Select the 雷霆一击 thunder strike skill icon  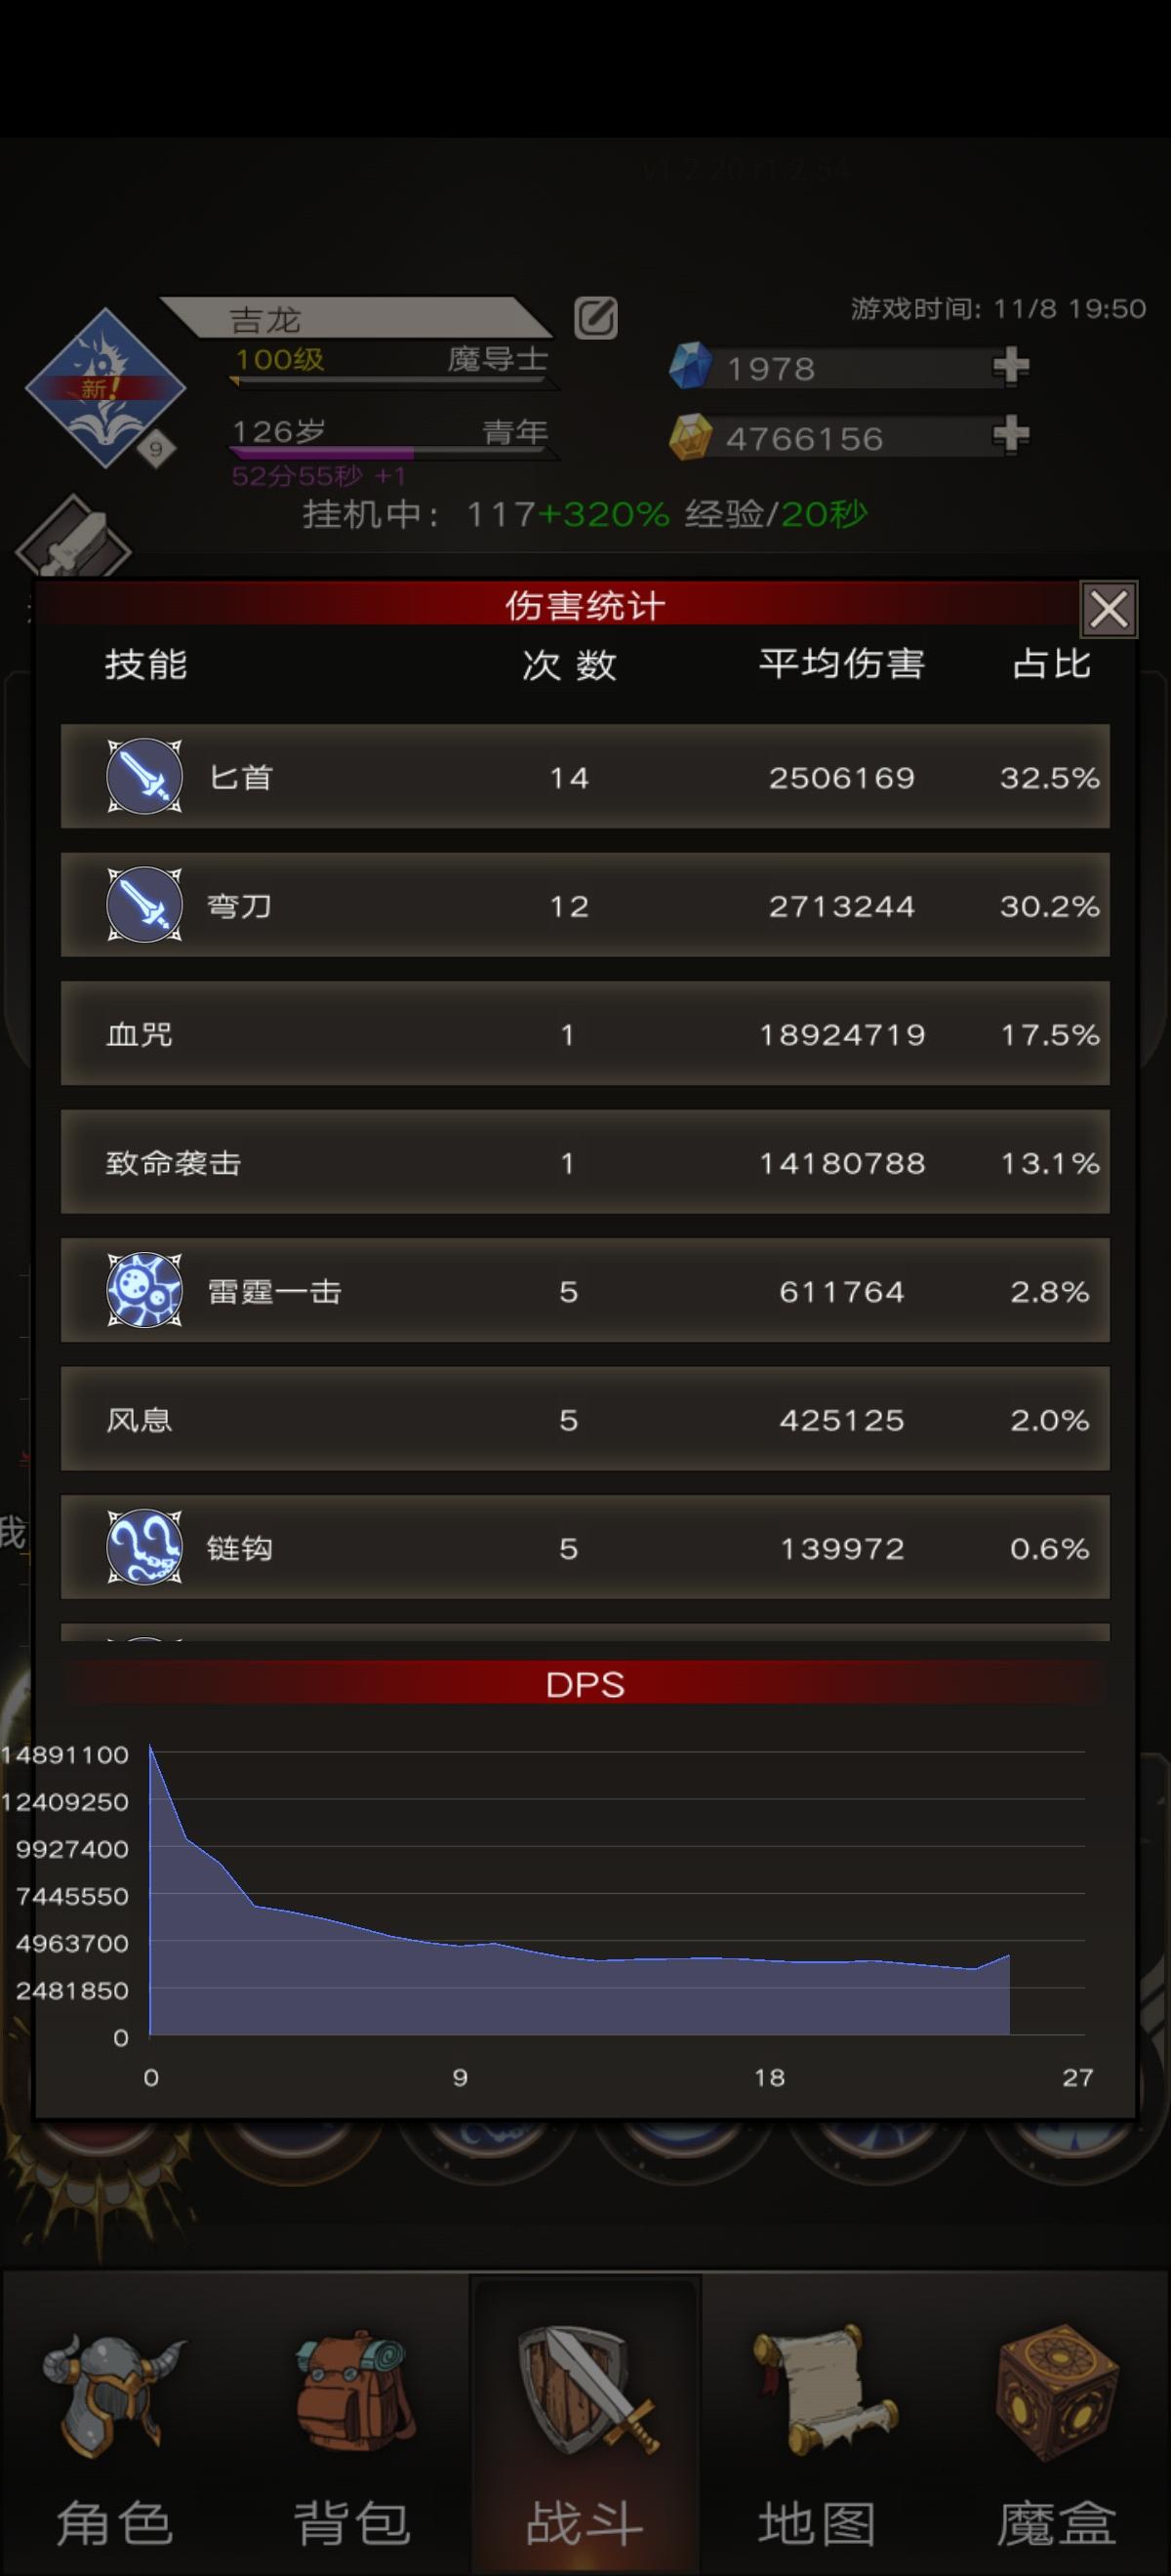[144, 1290]
